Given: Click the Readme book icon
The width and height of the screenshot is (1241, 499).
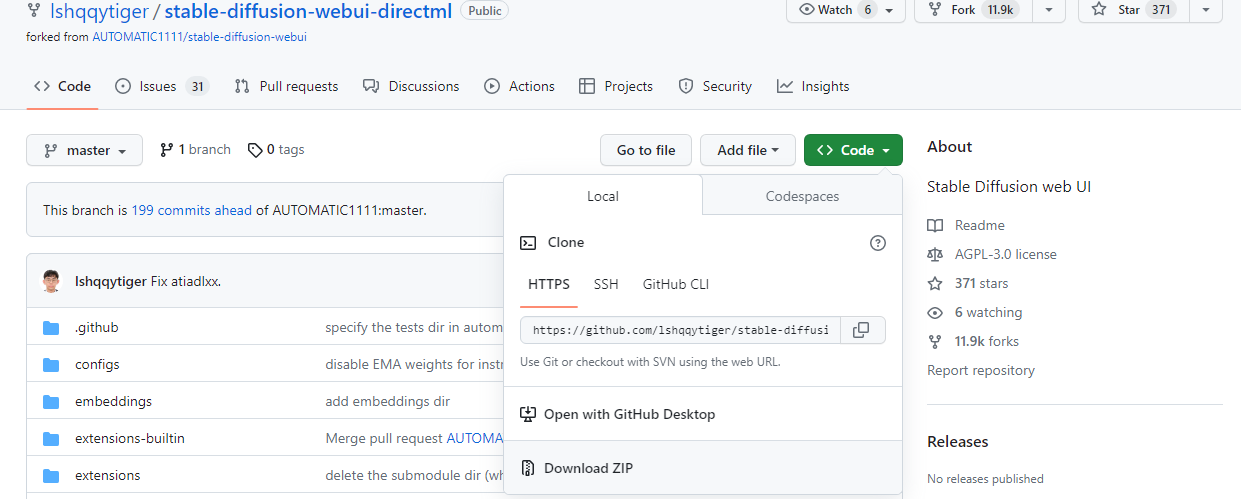Looking at the screenshot, I should pos(935,226).
